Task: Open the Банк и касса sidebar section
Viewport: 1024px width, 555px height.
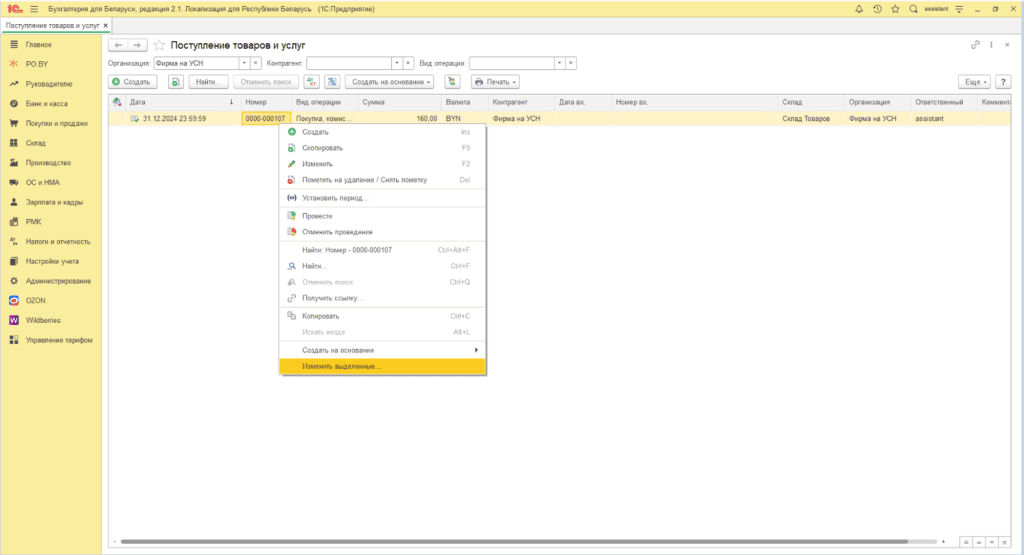Action: click(46, 104)
